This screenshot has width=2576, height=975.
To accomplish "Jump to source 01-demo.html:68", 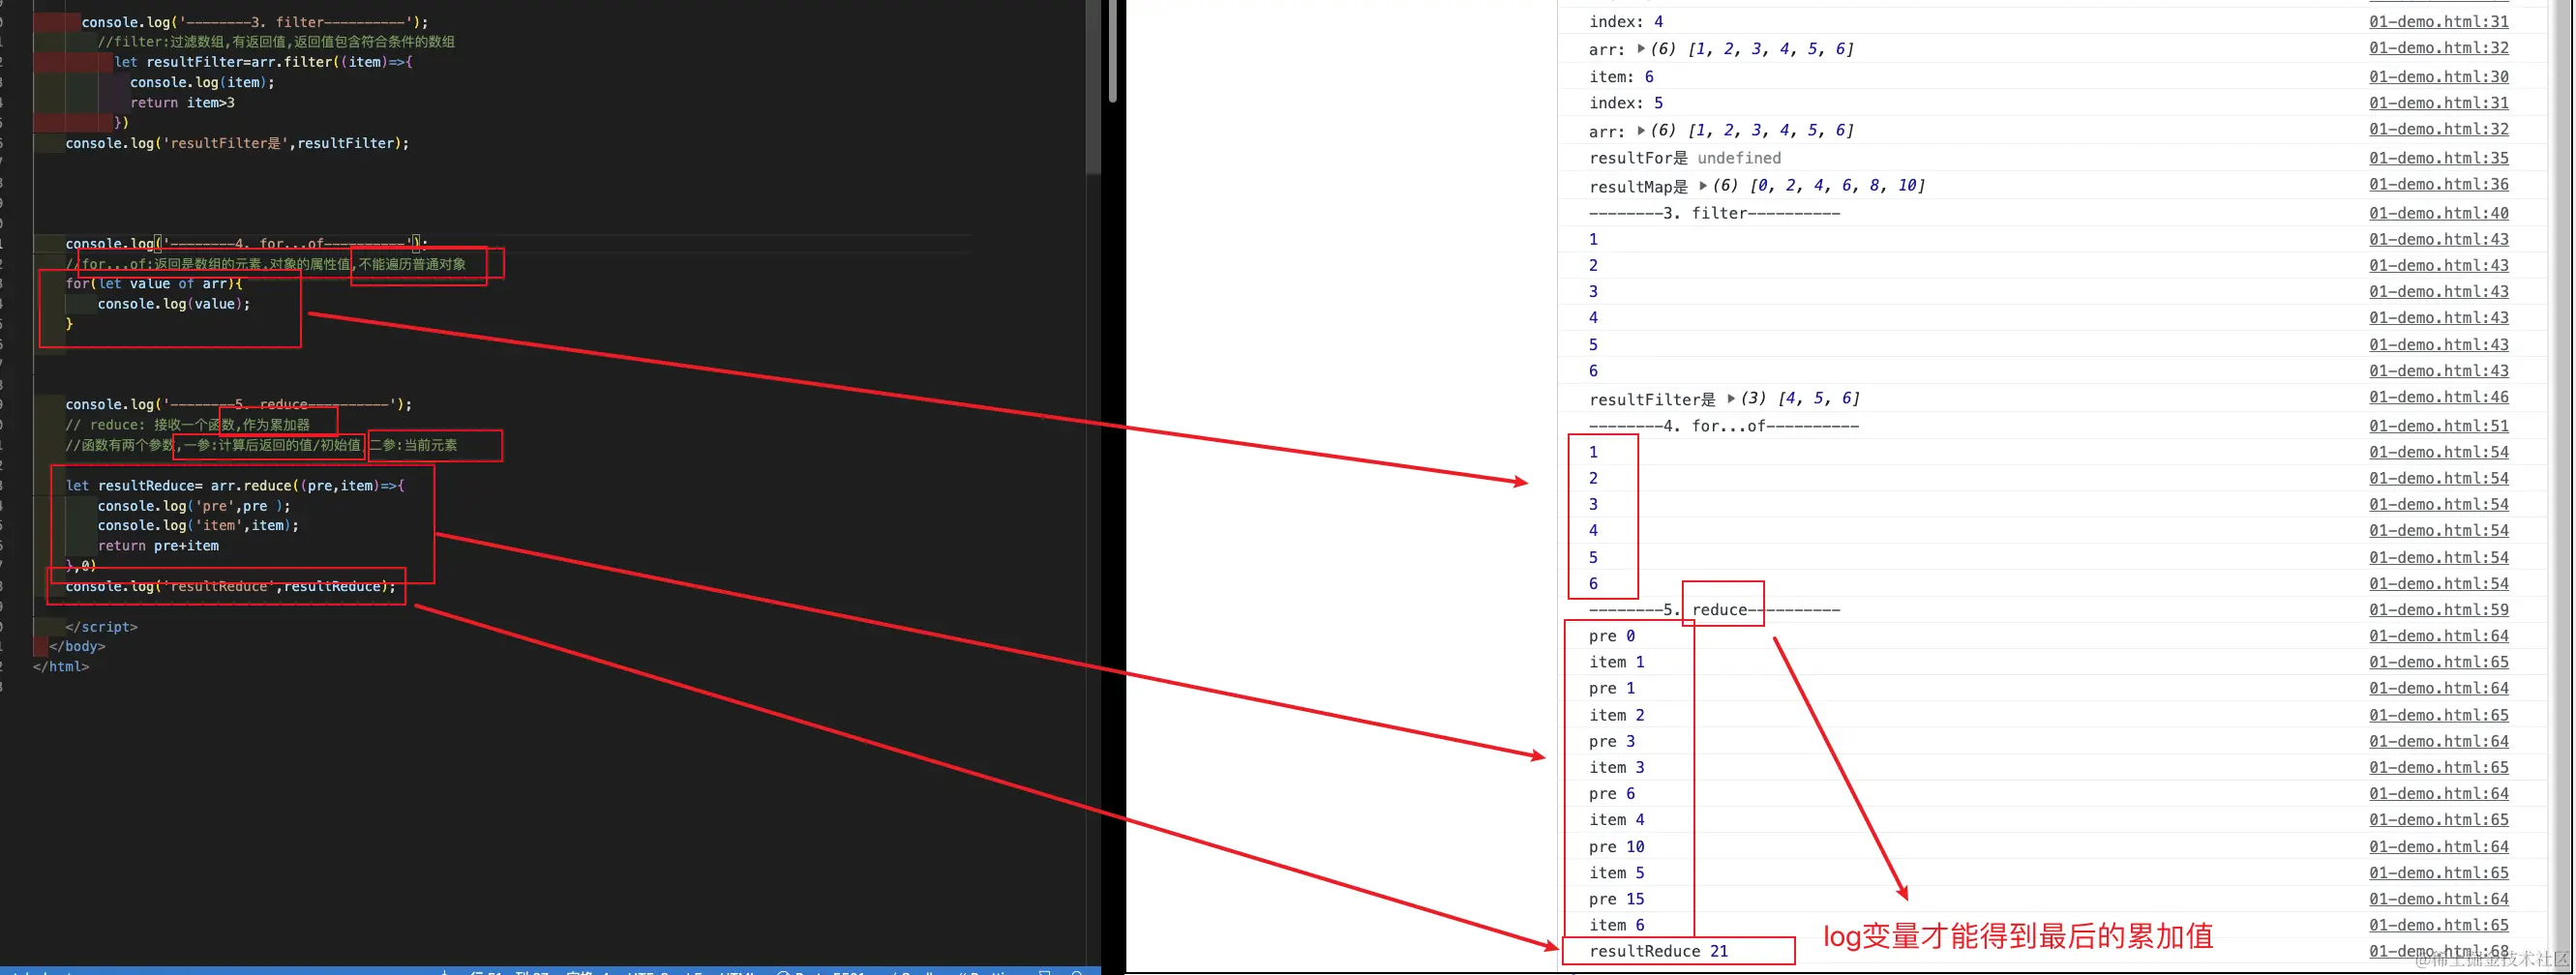I will click(x=2440, y=951).
